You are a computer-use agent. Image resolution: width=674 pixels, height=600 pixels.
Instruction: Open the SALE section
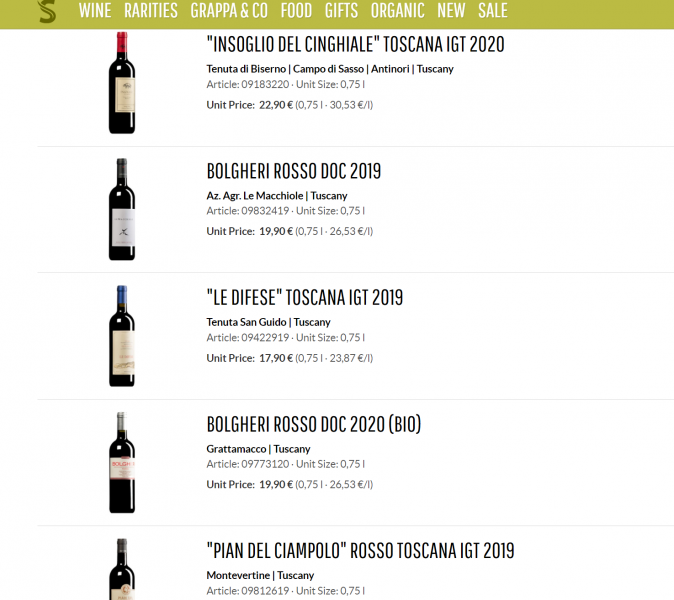click(x=493, y=11)
